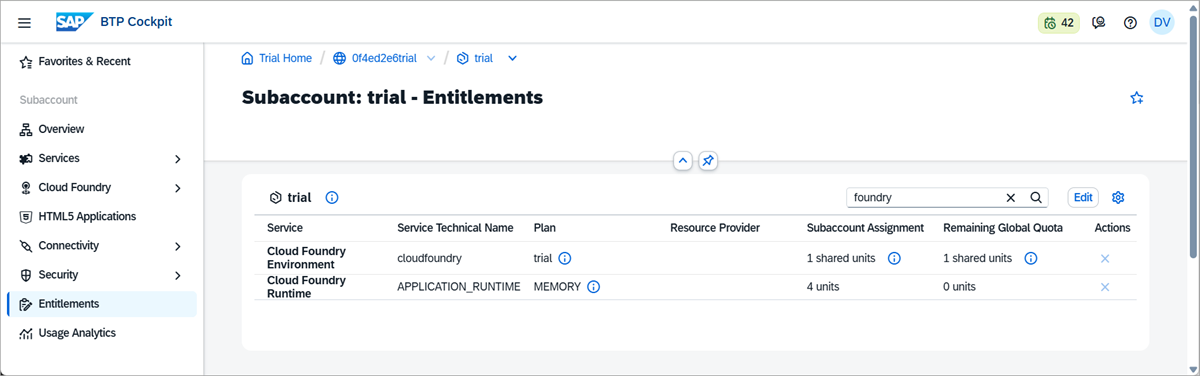Open HTML5 Applications
1200x376 pixels.
point(87,216)
